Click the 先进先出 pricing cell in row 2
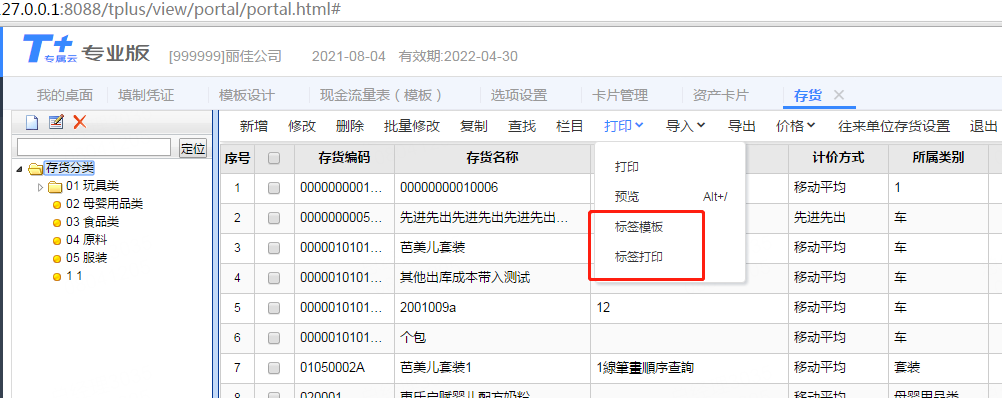 [x=838, y=218]
